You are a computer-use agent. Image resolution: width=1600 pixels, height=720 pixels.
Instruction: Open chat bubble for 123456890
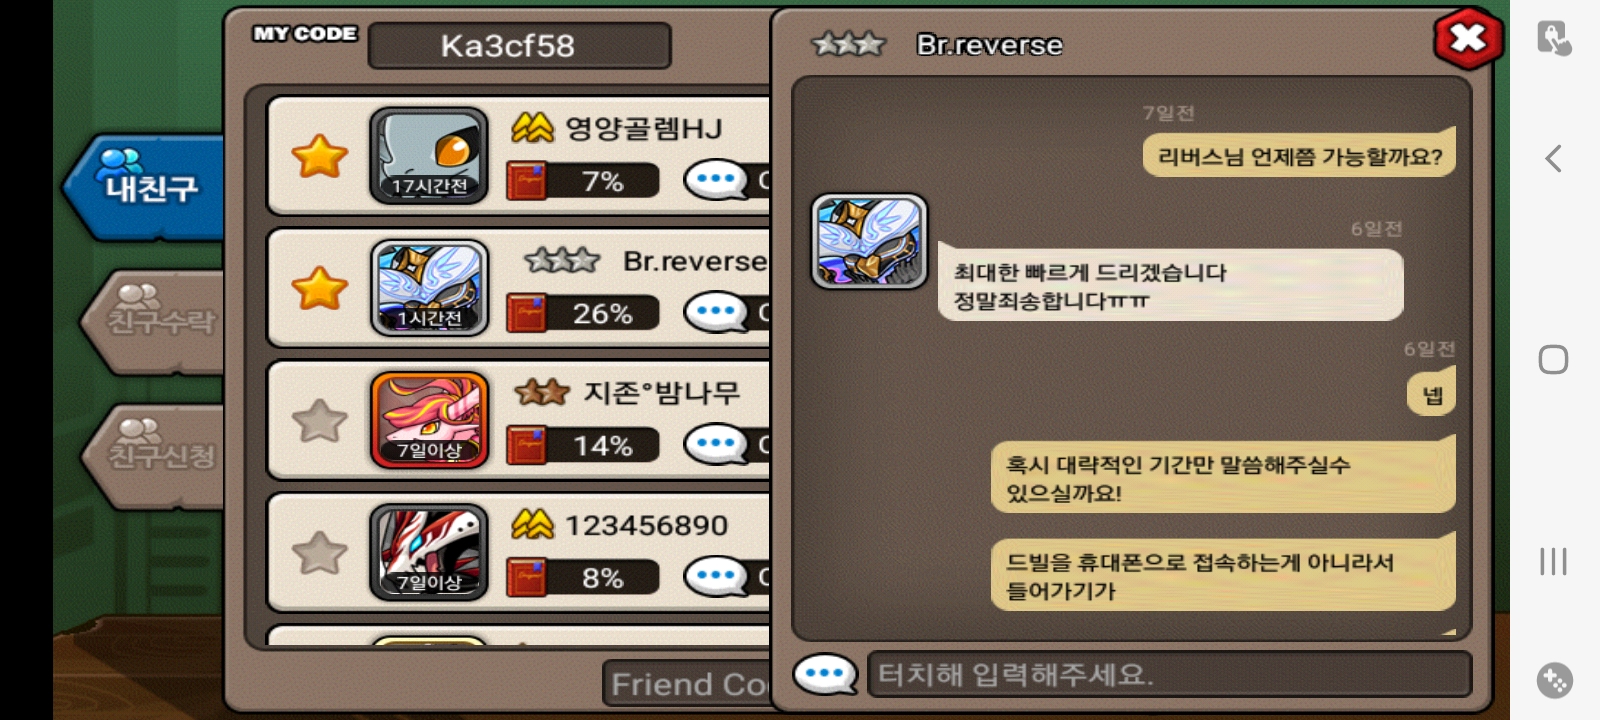(716, 577)
